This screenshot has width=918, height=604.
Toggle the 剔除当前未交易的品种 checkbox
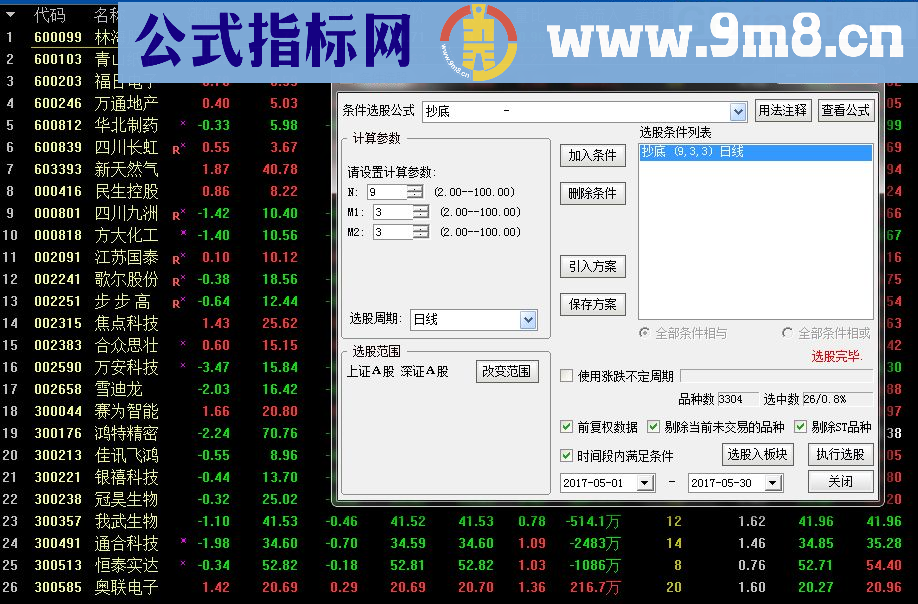click(x=653, y=427)
